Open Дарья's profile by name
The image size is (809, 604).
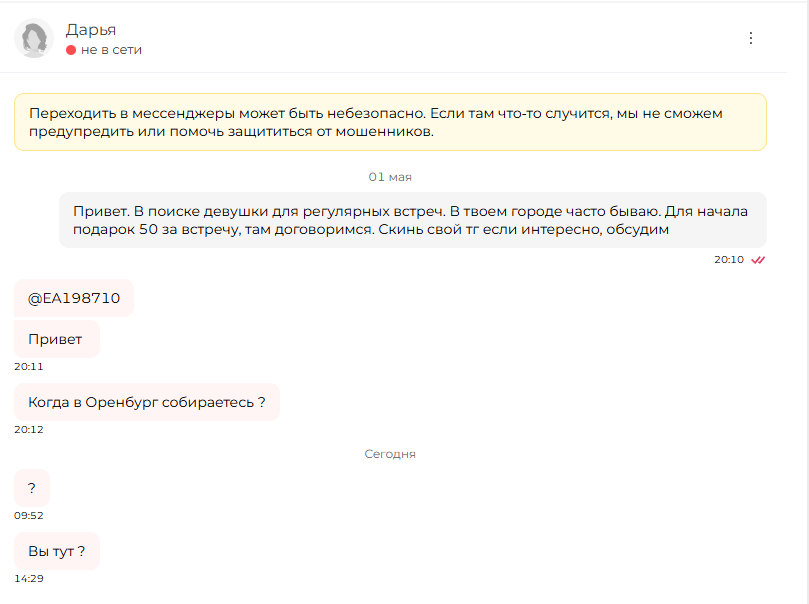click(91, 30)
